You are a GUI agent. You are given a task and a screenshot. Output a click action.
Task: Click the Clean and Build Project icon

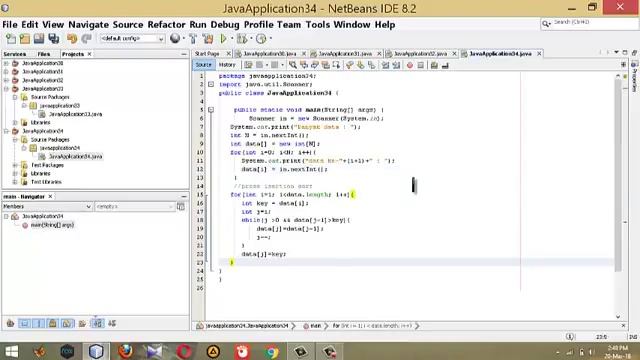point(208,39)
